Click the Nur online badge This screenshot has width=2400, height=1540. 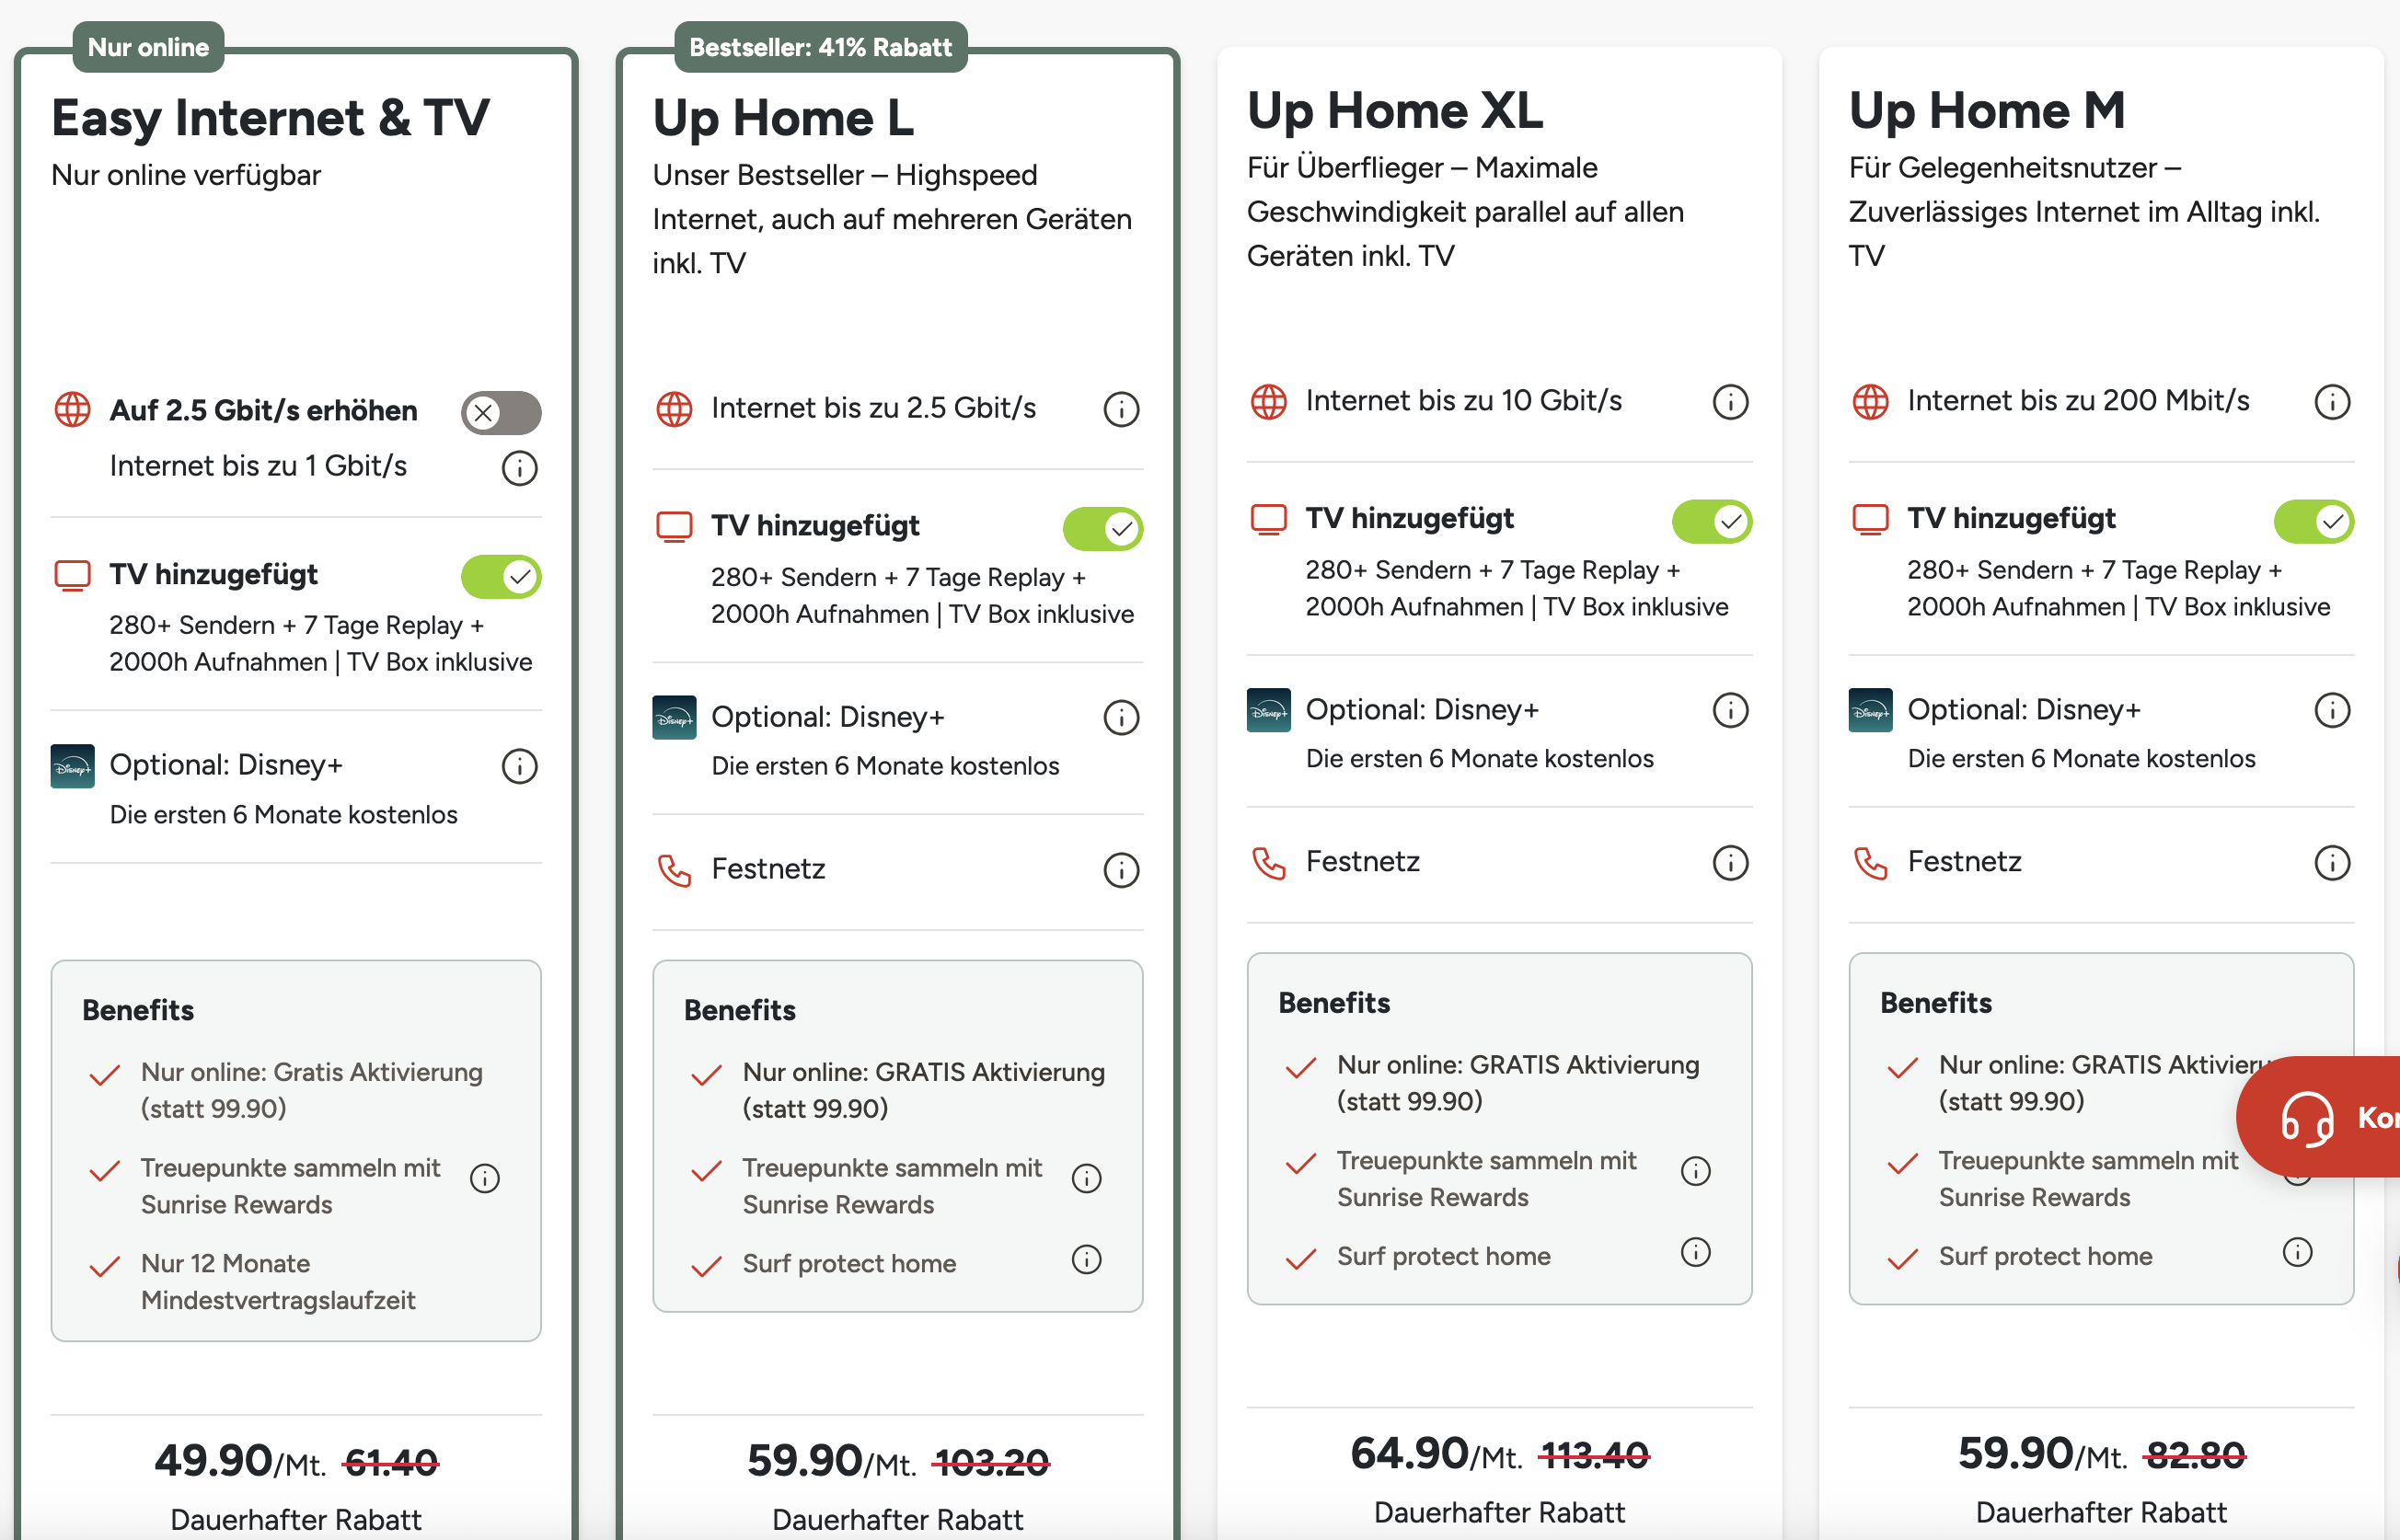coord(148,47)
